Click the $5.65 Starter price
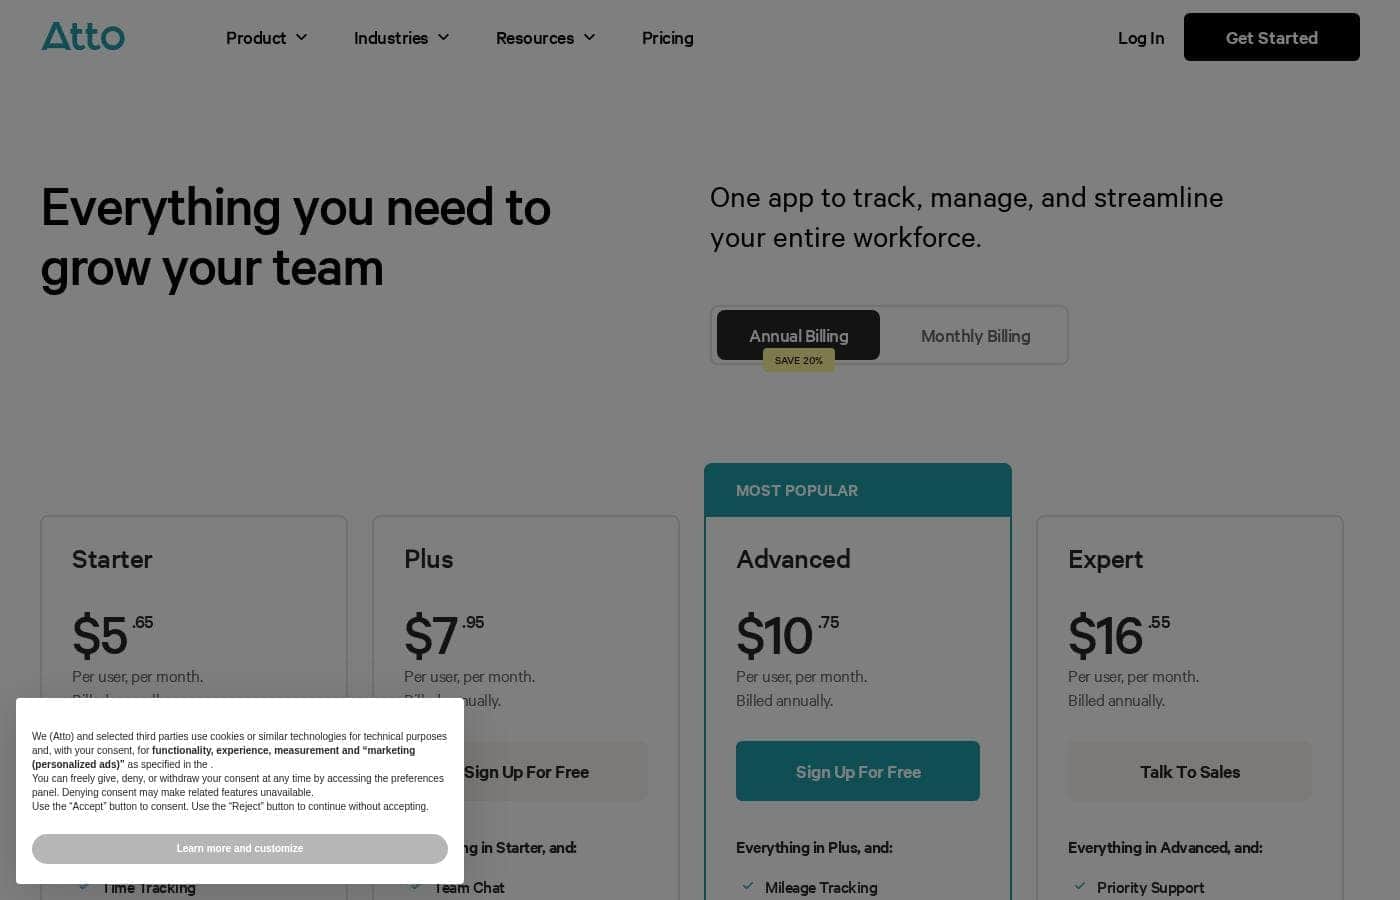This screenshot has width=1400, height=900. pos(113,635)
